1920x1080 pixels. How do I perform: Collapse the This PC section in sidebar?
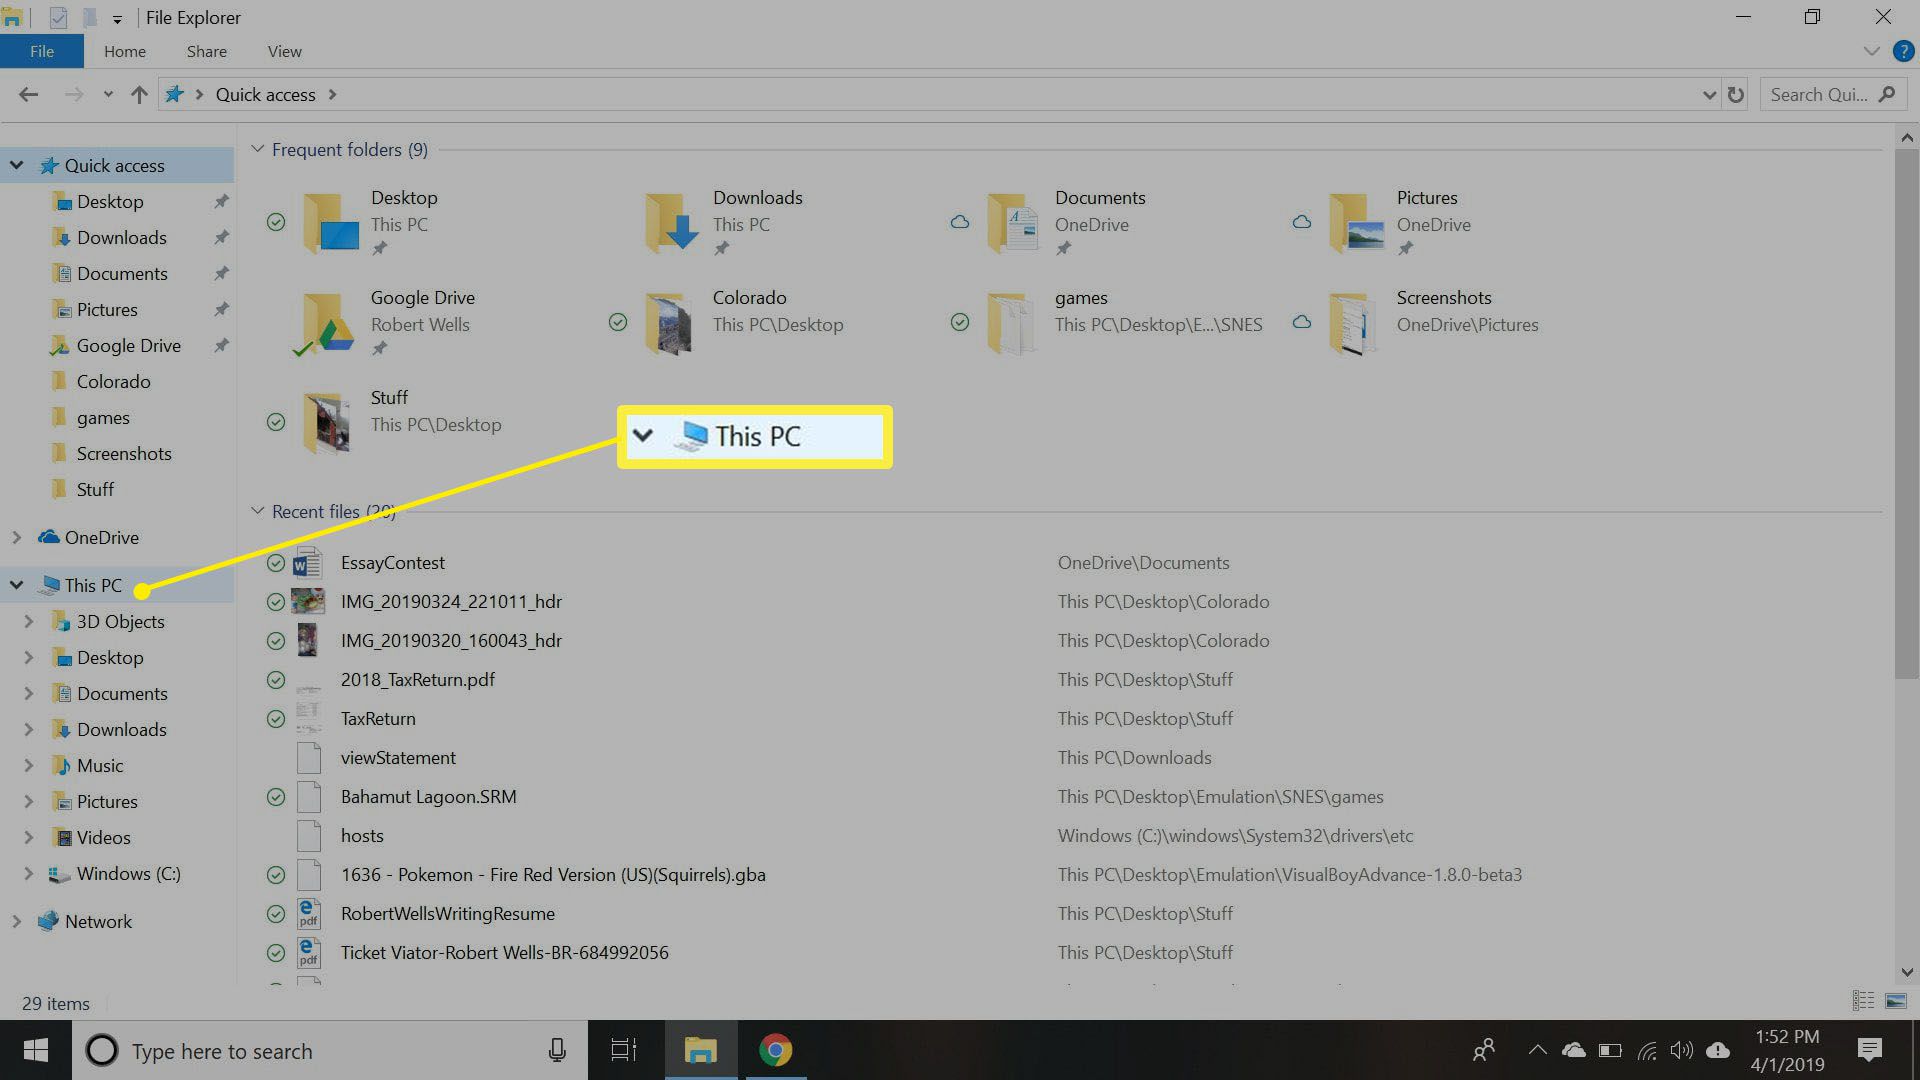point(16,584)
